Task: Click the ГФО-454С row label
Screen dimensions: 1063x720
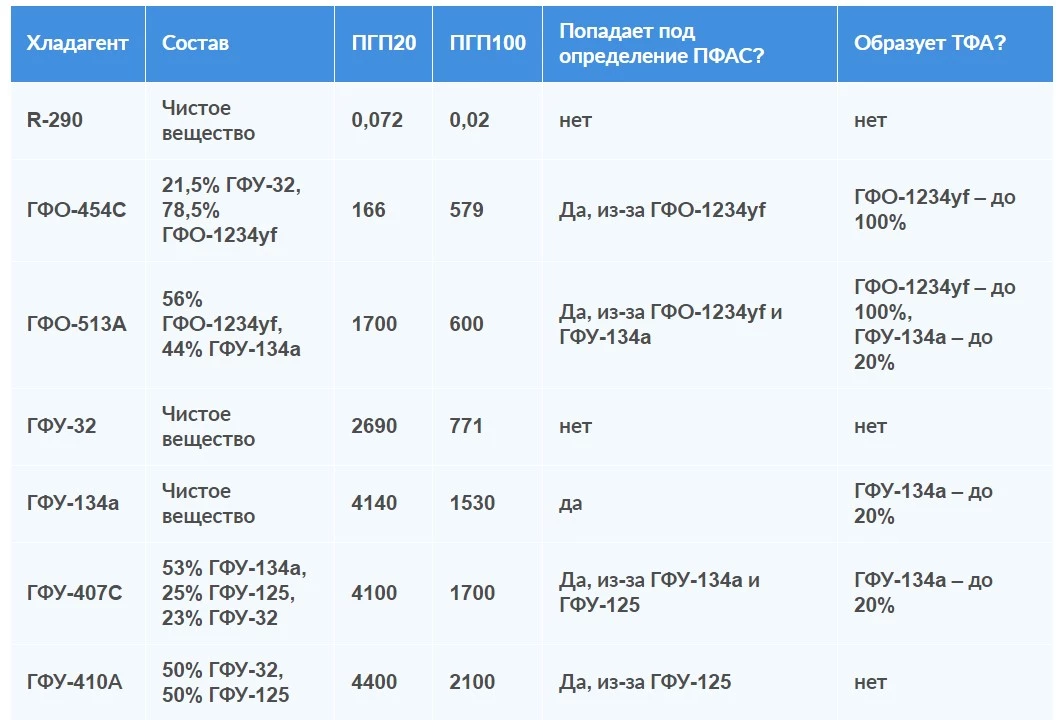Action: 76,210
